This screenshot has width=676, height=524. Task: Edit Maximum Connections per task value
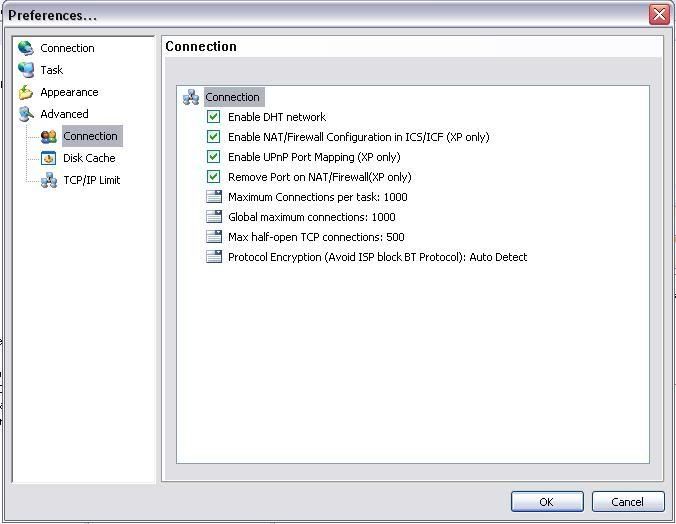click(318, 197)
